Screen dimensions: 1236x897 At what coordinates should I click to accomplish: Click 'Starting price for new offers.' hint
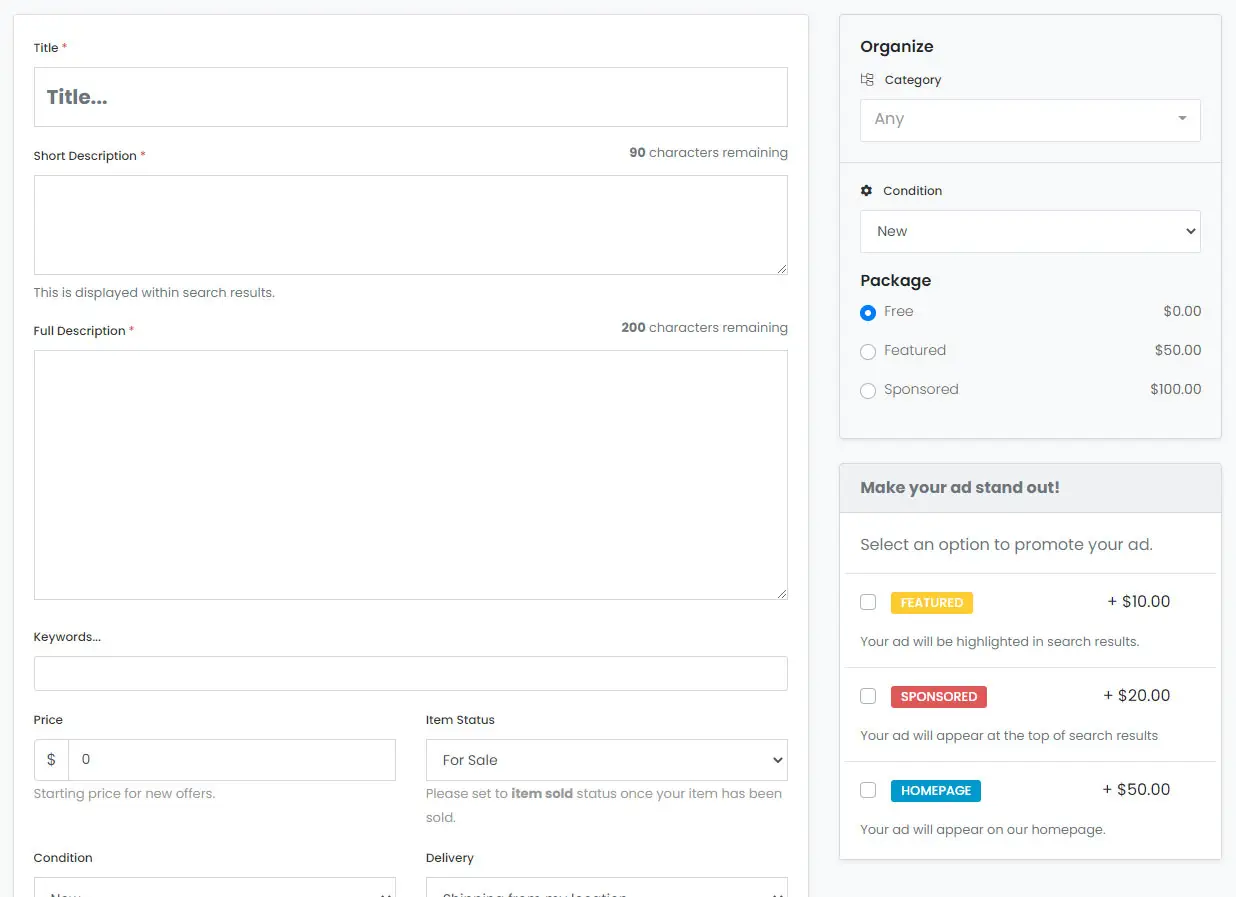(124, 794)
